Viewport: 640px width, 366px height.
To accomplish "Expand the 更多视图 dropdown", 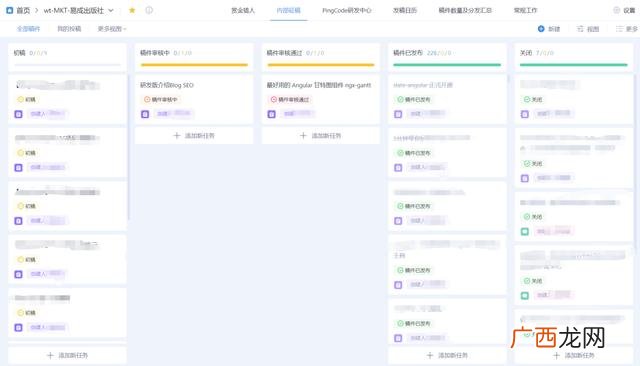I will (x=112, y=29).
